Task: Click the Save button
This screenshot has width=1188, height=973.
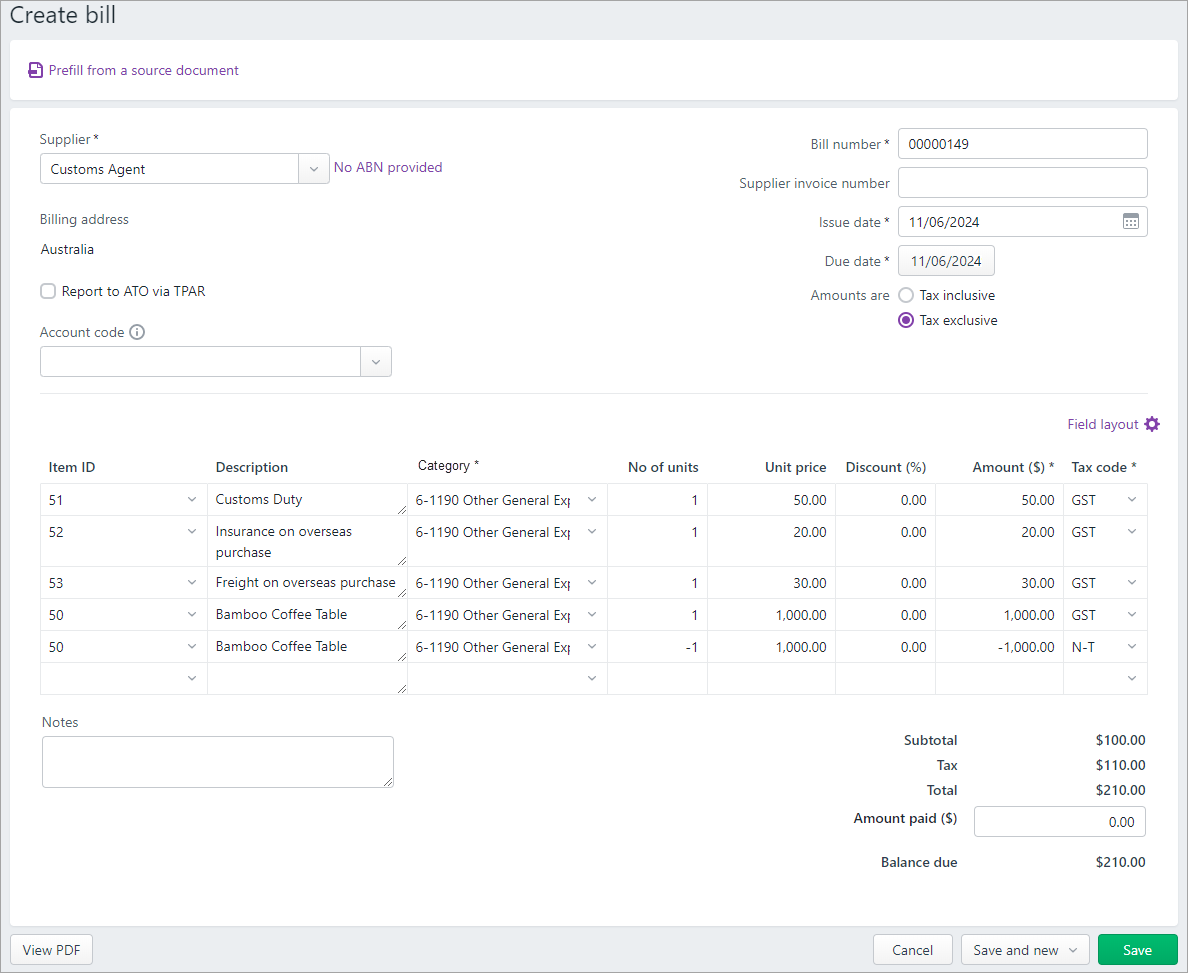Action: click(x=1137, y=949)
